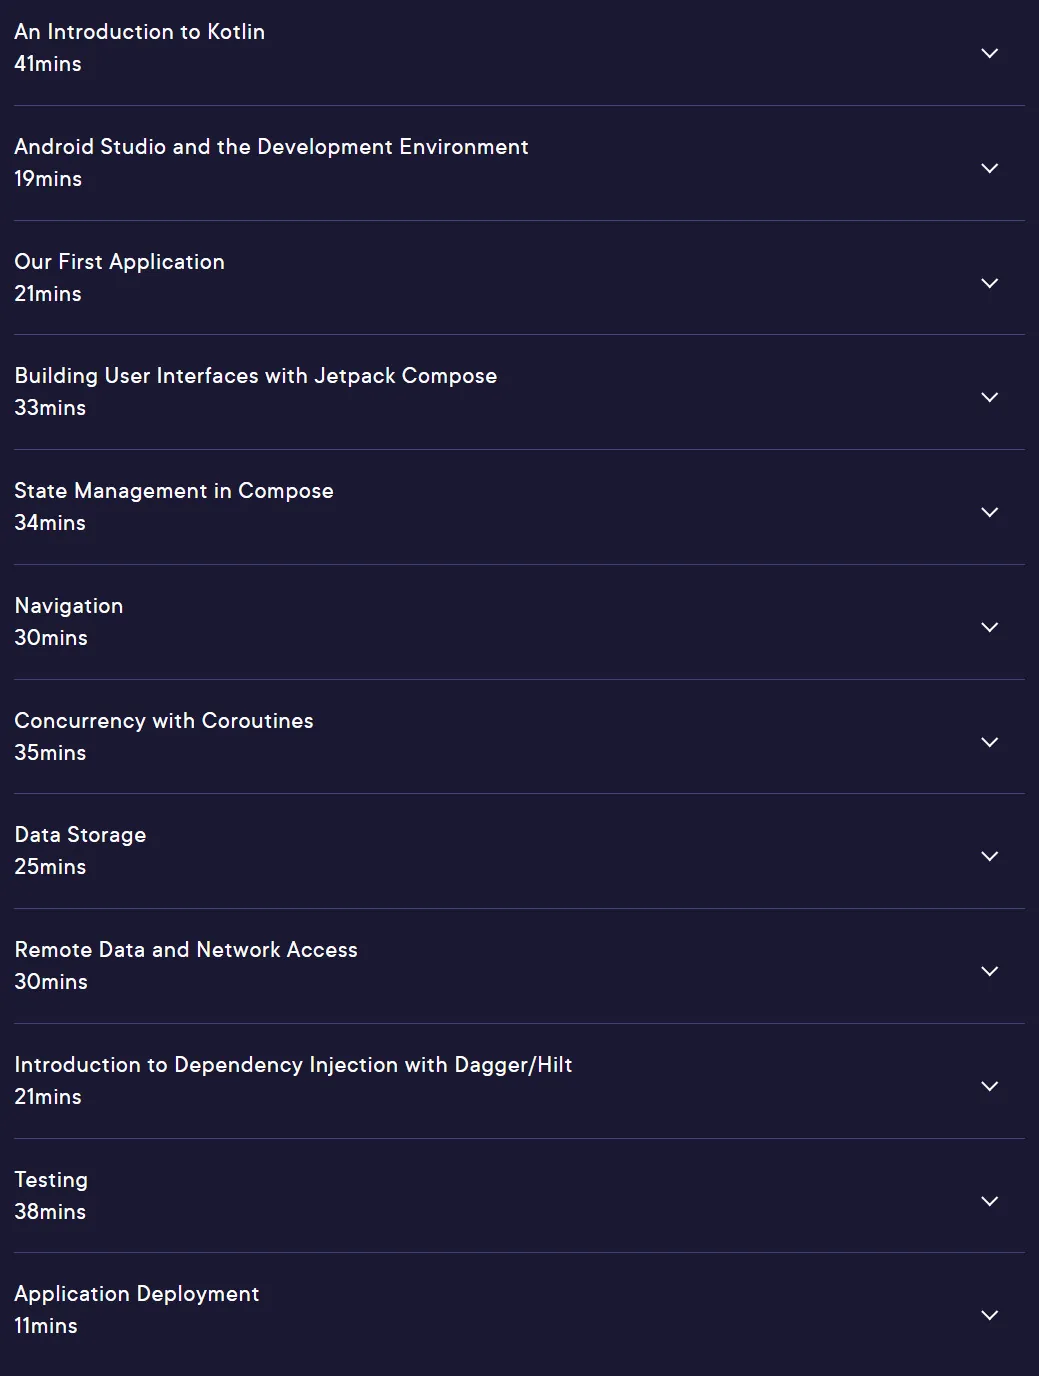Select the An Introduction to Kotlin title

pos(140,32)
